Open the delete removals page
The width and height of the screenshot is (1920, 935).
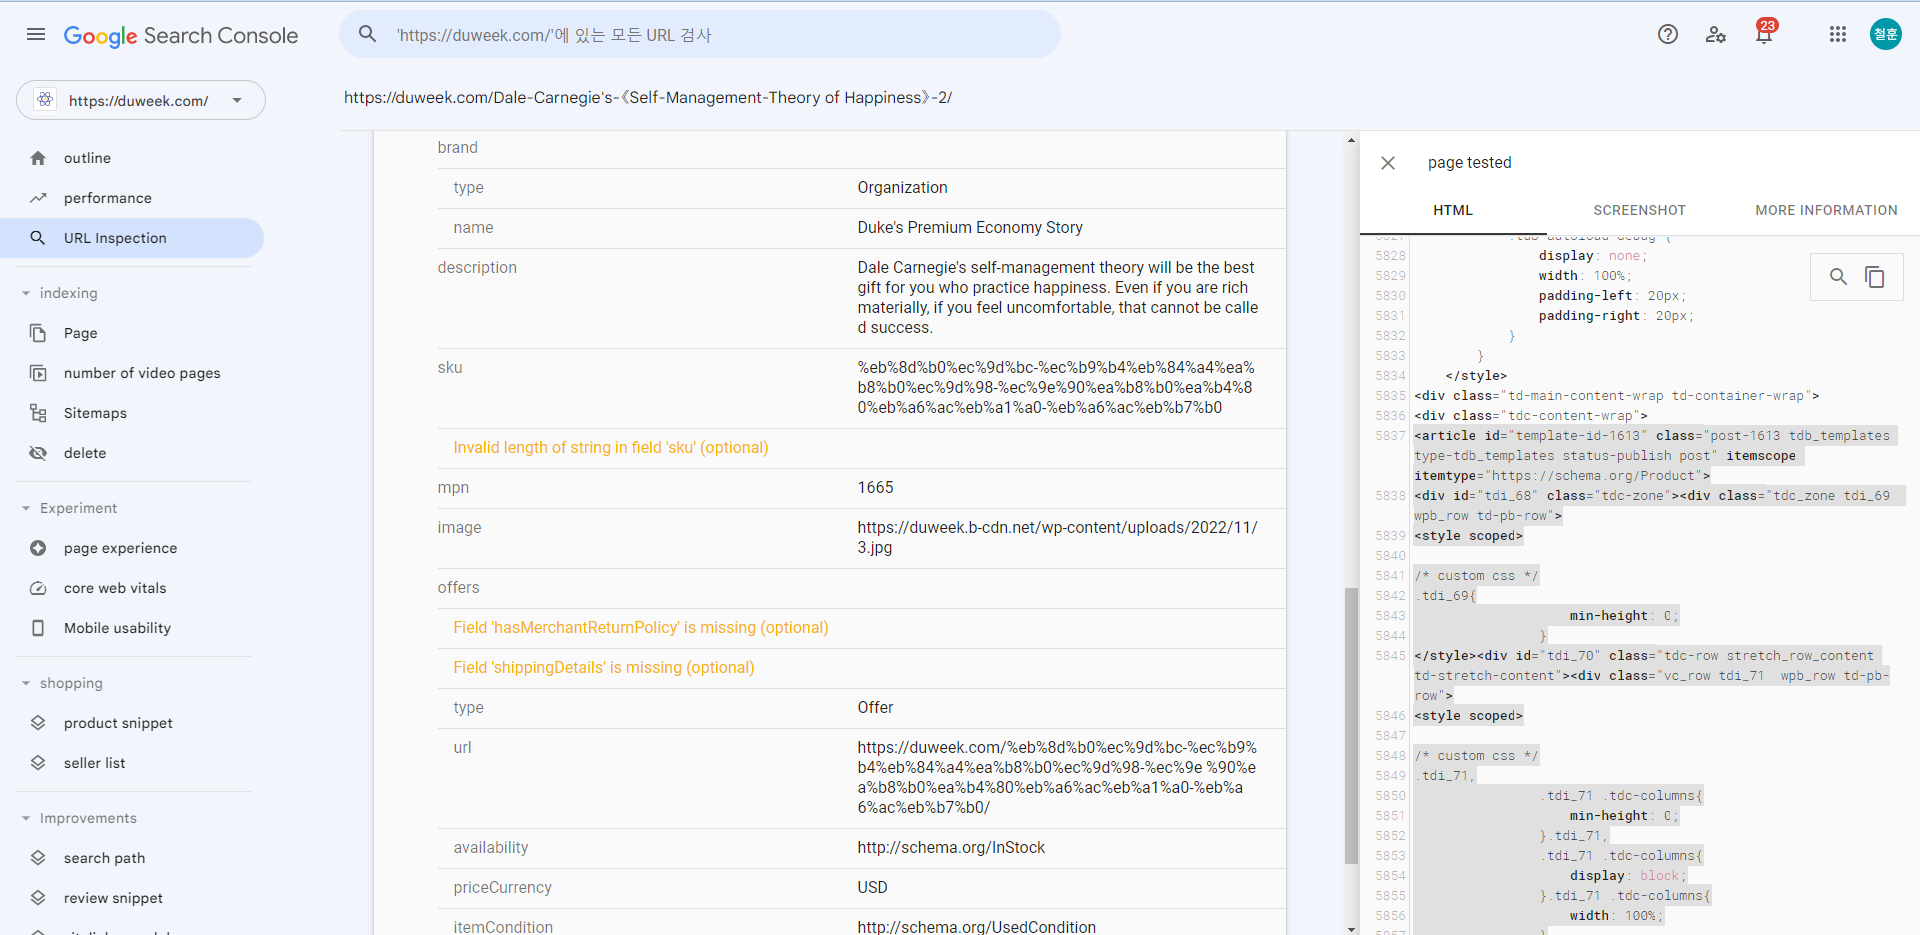[132, 453]
